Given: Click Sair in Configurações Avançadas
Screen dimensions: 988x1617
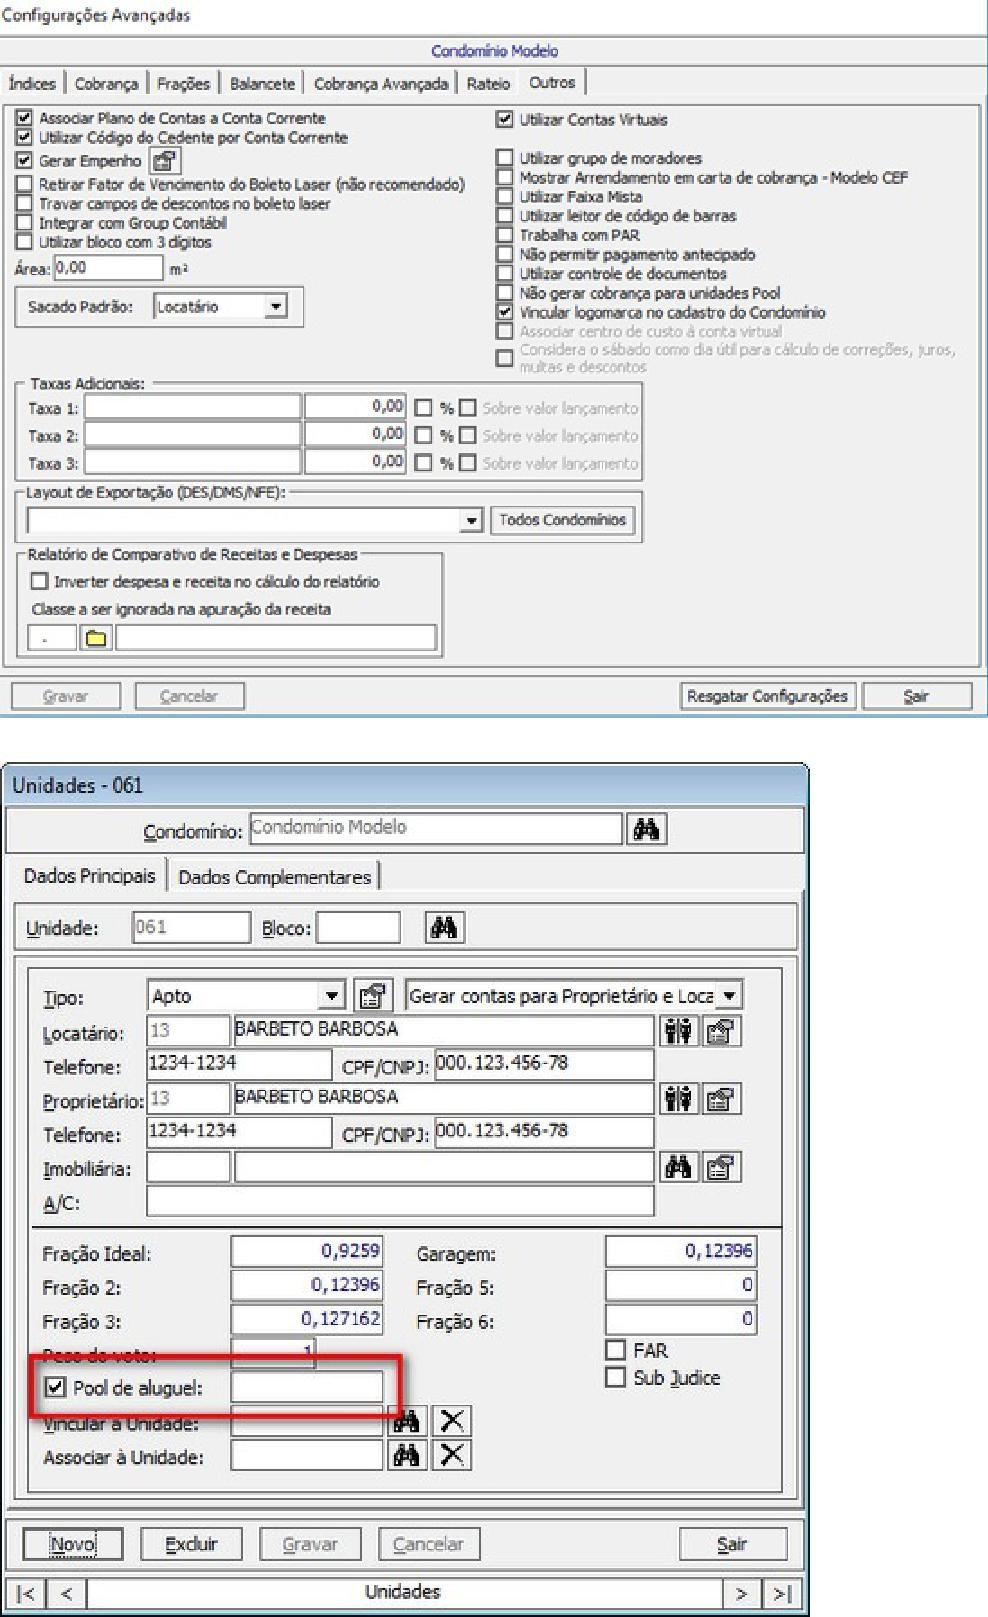Looking at the screenshot, I should (917, 696).
